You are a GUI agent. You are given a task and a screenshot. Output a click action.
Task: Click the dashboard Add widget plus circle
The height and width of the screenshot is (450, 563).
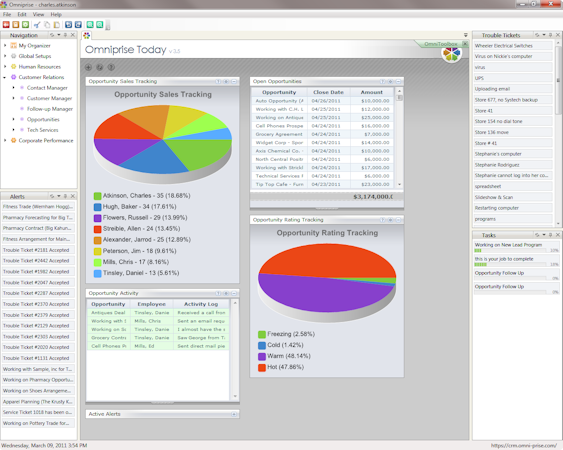[88, 67]
